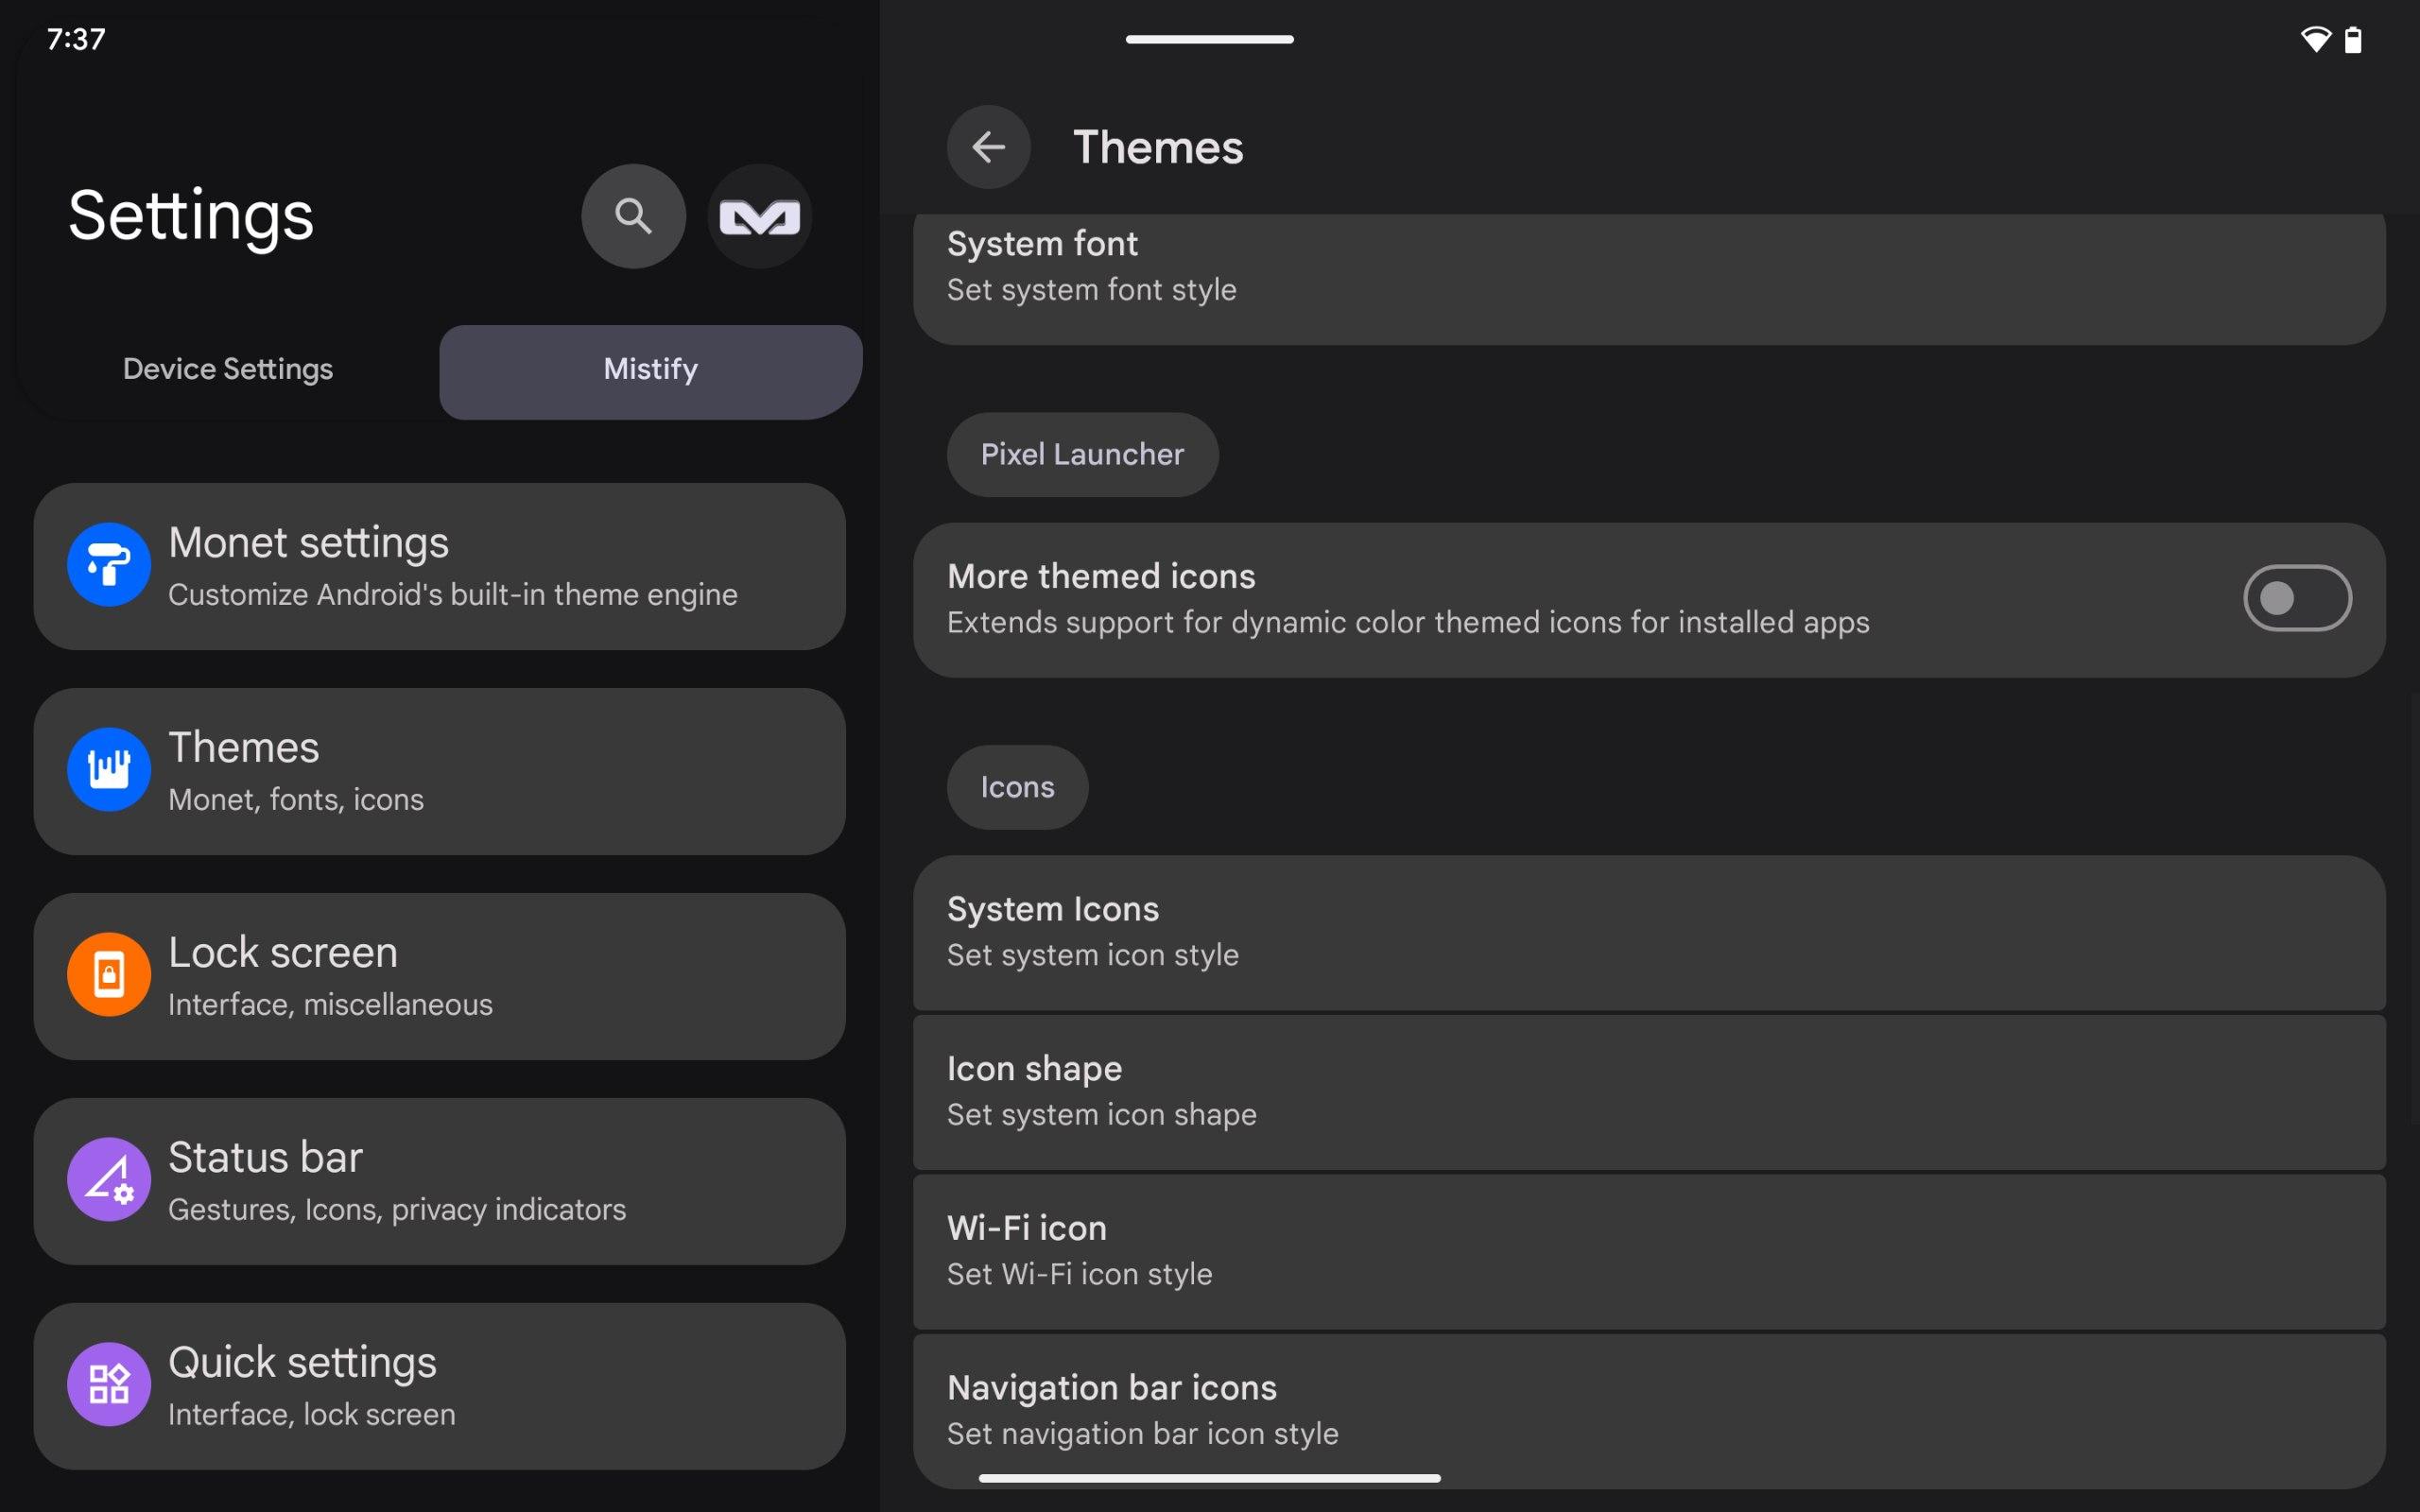Click the Wi-Fi icon in status bar
This screenshot has height=1512, width=2420.
click(2315, 40)
